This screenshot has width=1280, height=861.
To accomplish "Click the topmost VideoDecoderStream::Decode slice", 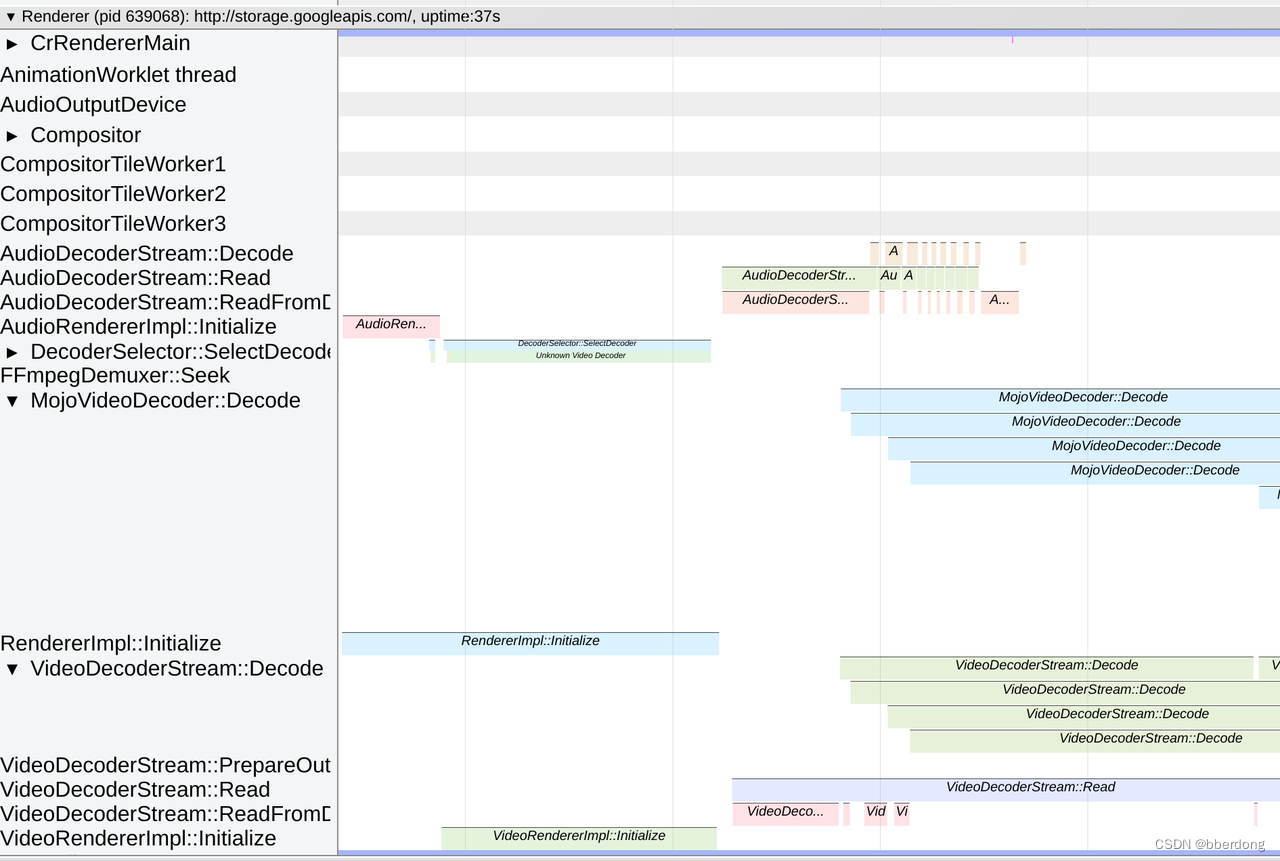I will click(1046, 668).
